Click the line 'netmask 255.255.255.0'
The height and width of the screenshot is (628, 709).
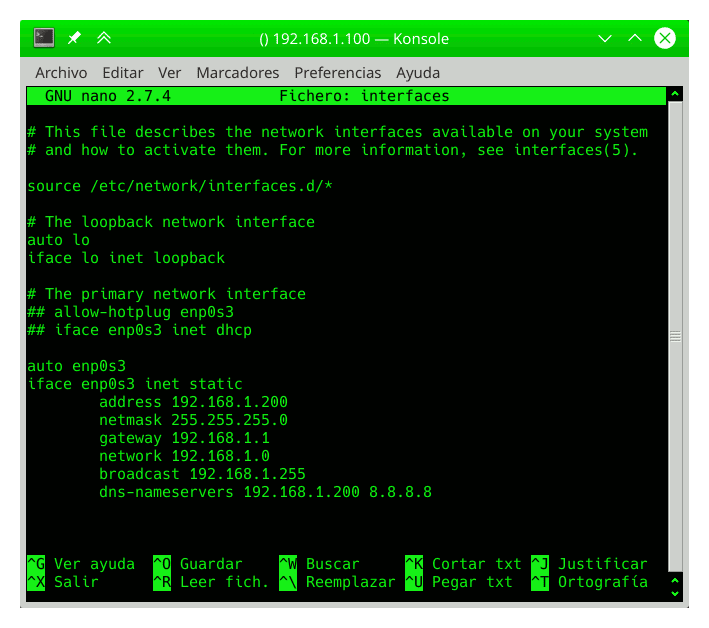click(x=193, y=420)
